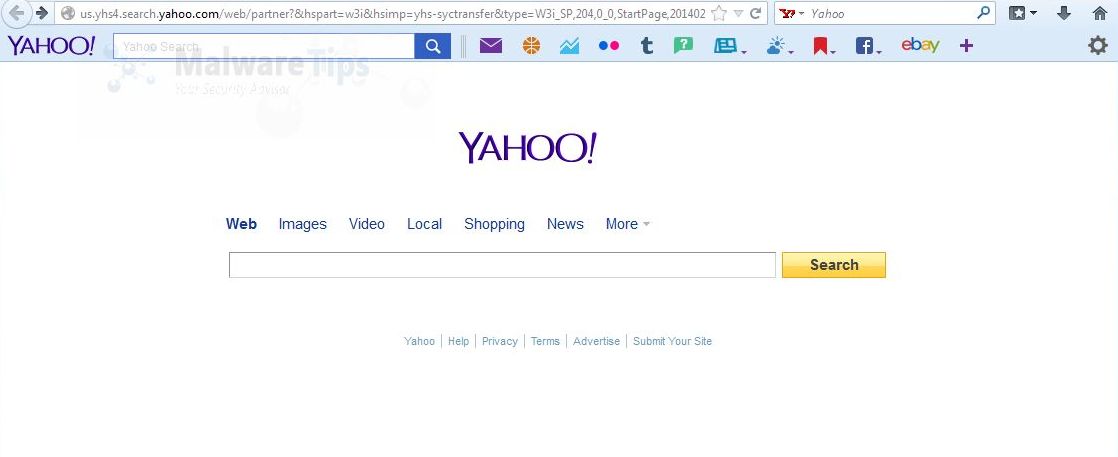Open the bookmarks menu button

[1022, 13]
